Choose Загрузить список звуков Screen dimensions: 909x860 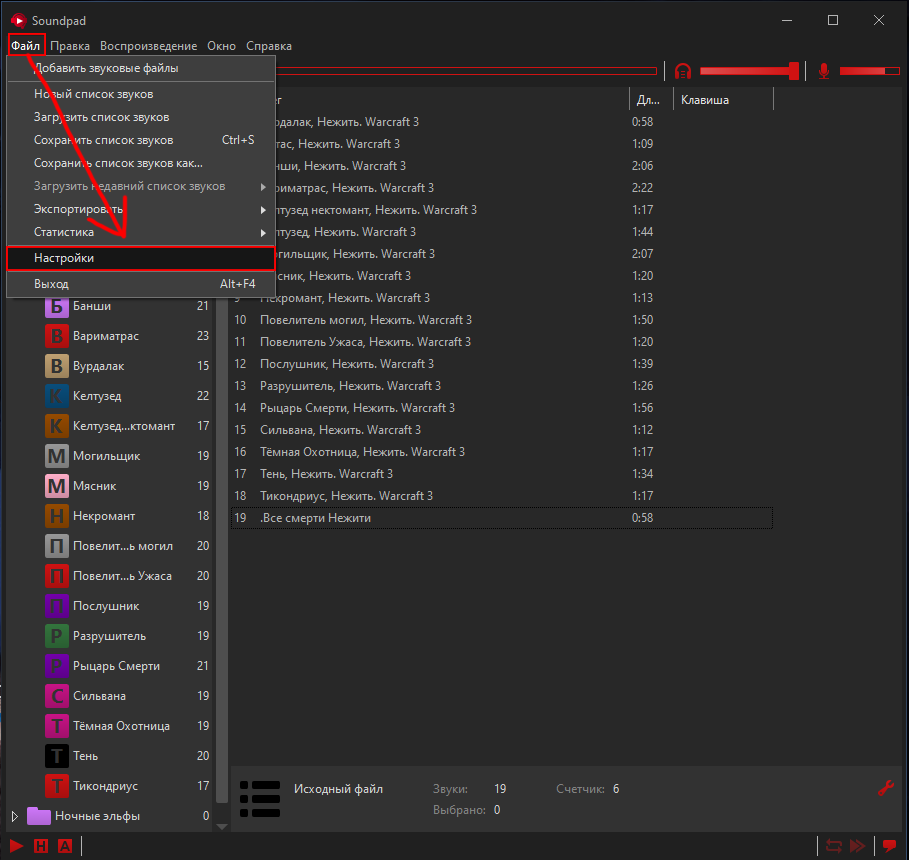[x=141, y=117]
